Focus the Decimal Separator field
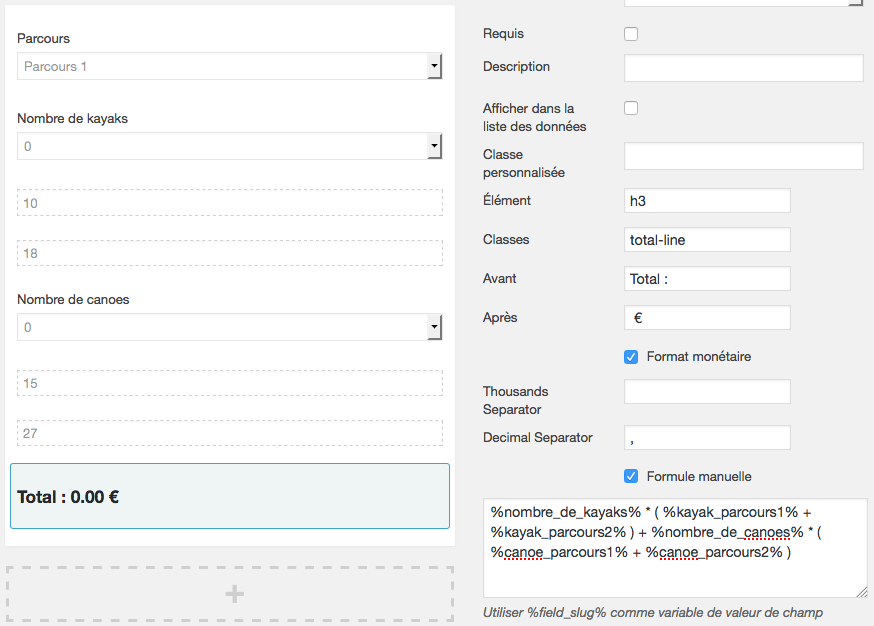The width and height of the screenshot is (874, 626). point(707,438)
